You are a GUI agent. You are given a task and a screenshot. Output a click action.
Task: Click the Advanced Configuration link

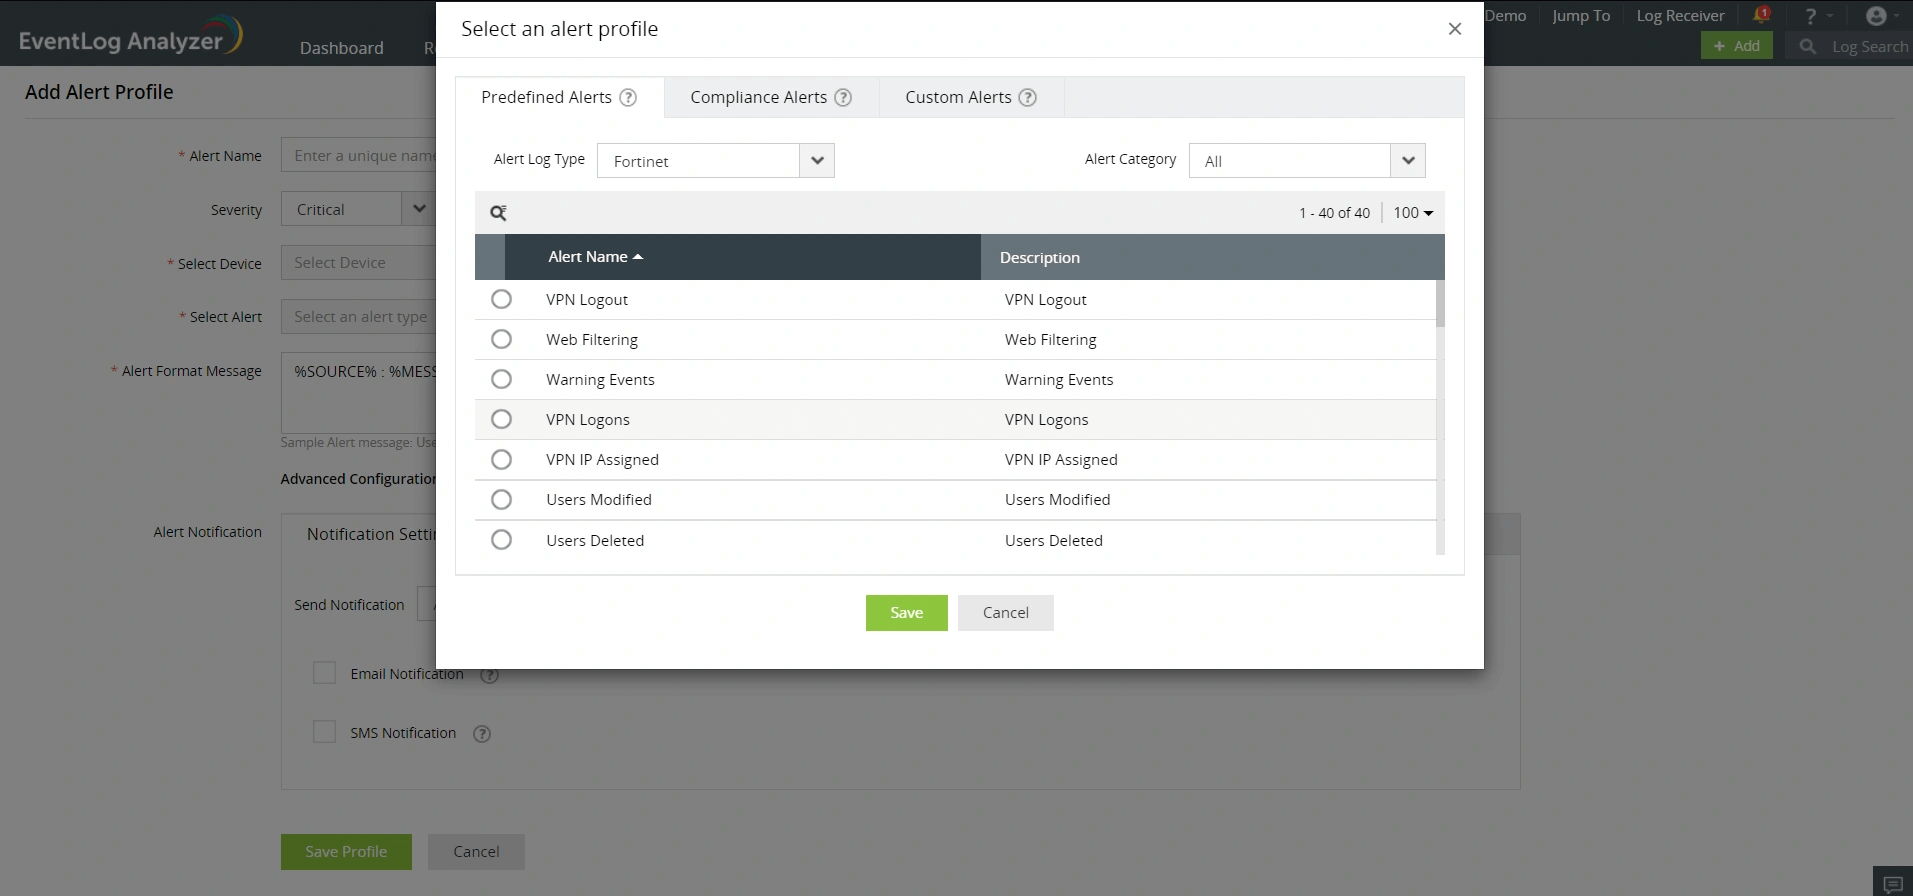pyautogui.click(x=358, y=479)
